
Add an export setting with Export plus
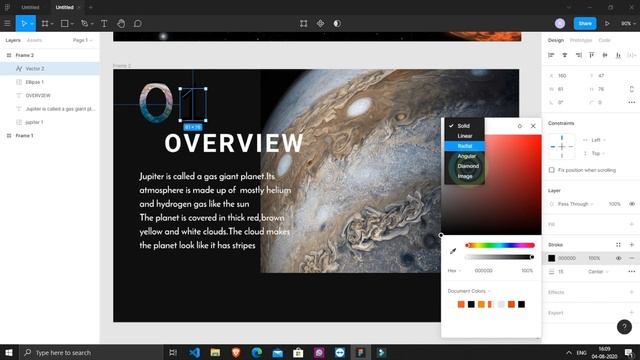tap(632, 313)
